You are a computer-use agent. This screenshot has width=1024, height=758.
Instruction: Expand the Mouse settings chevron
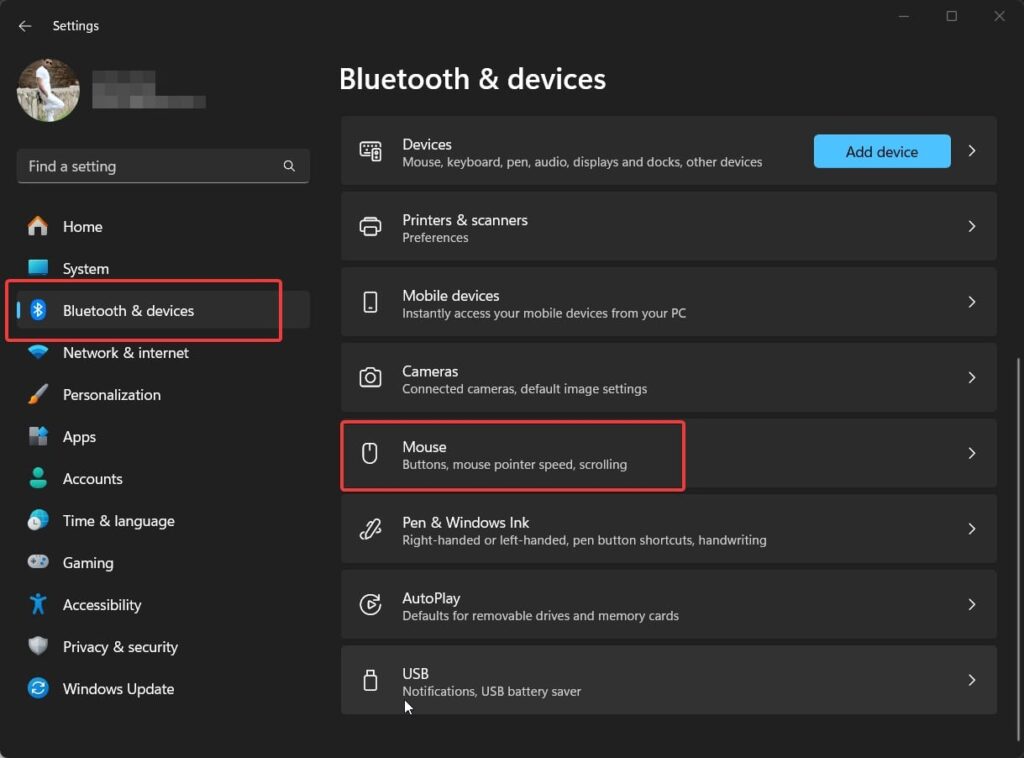(x=971, y=453)
